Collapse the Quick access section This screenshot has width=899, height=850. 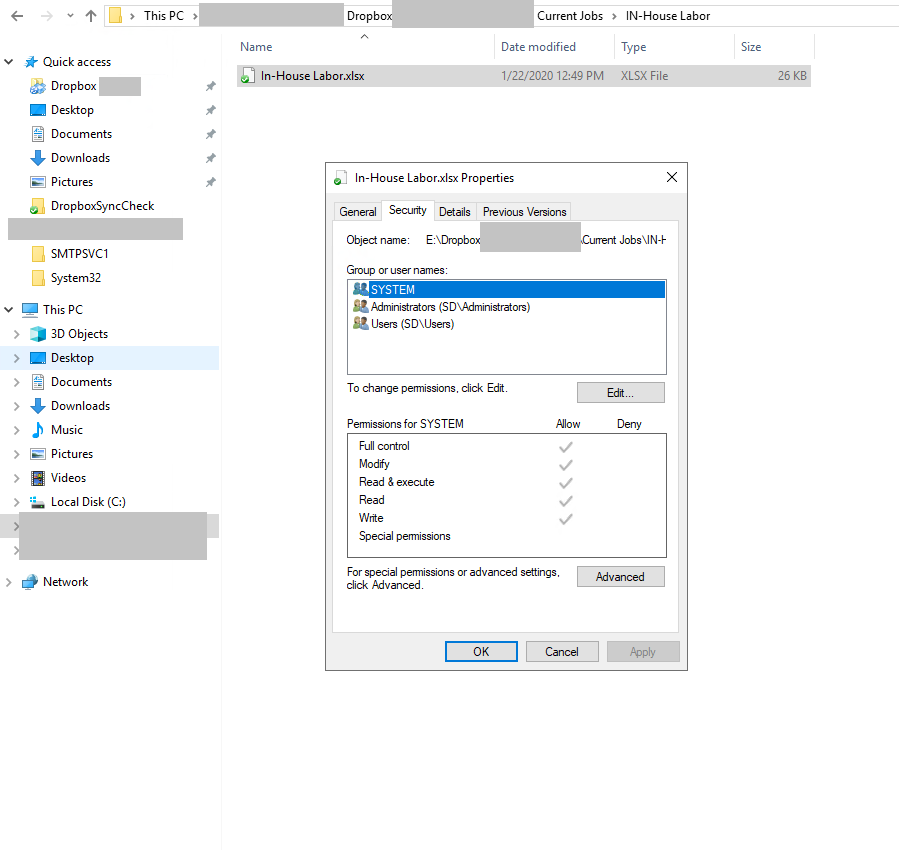coord(8,61)
